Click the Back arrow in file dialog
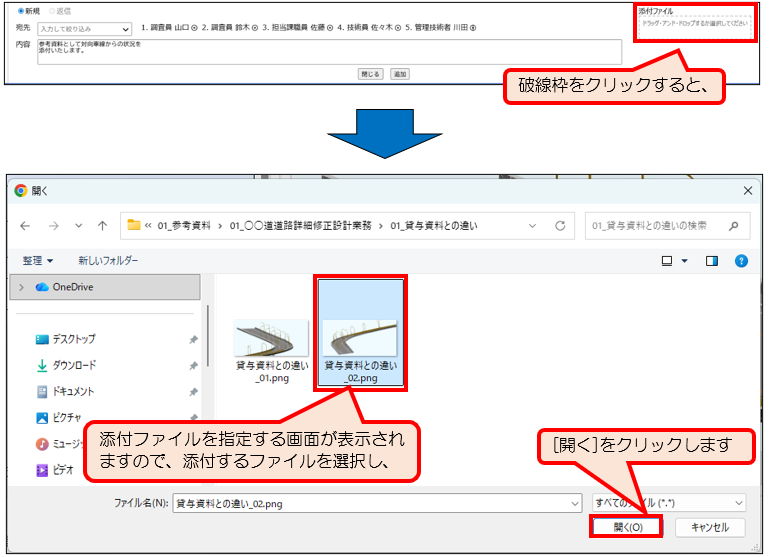The image size is (771, 557). point(25,226)
